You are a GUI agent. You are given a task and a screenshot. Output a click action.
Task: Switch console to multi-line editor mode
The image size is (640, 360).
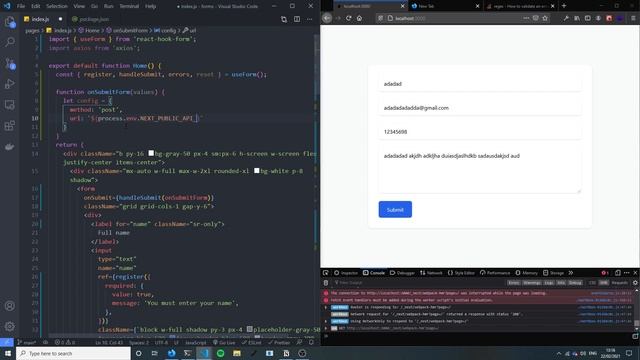point(635,336)
